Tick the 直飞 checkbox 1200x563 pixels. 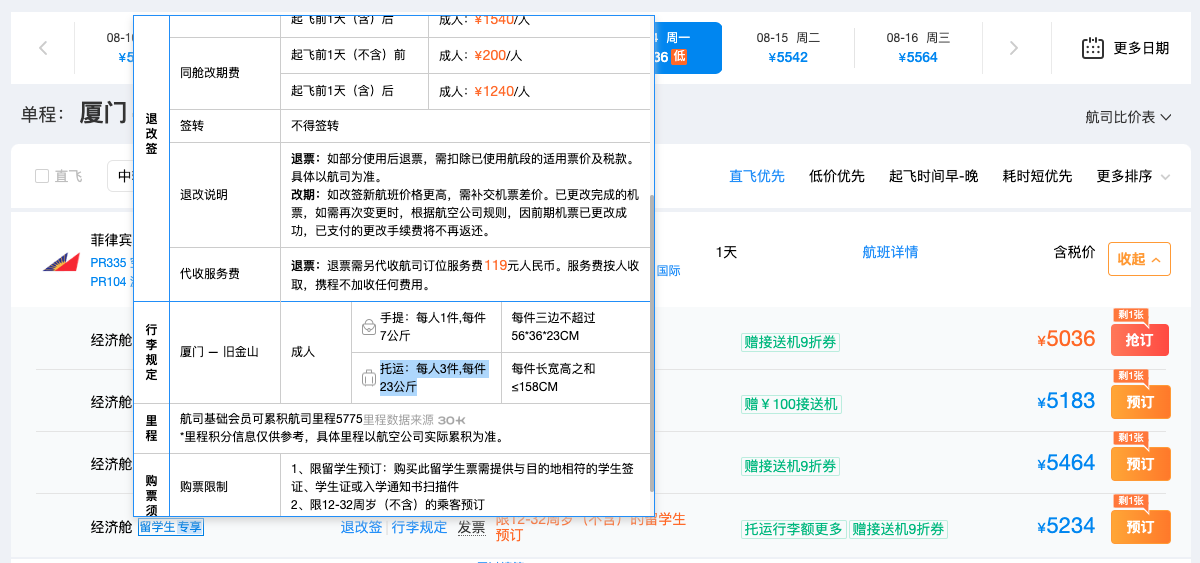(x=42, y=176)
